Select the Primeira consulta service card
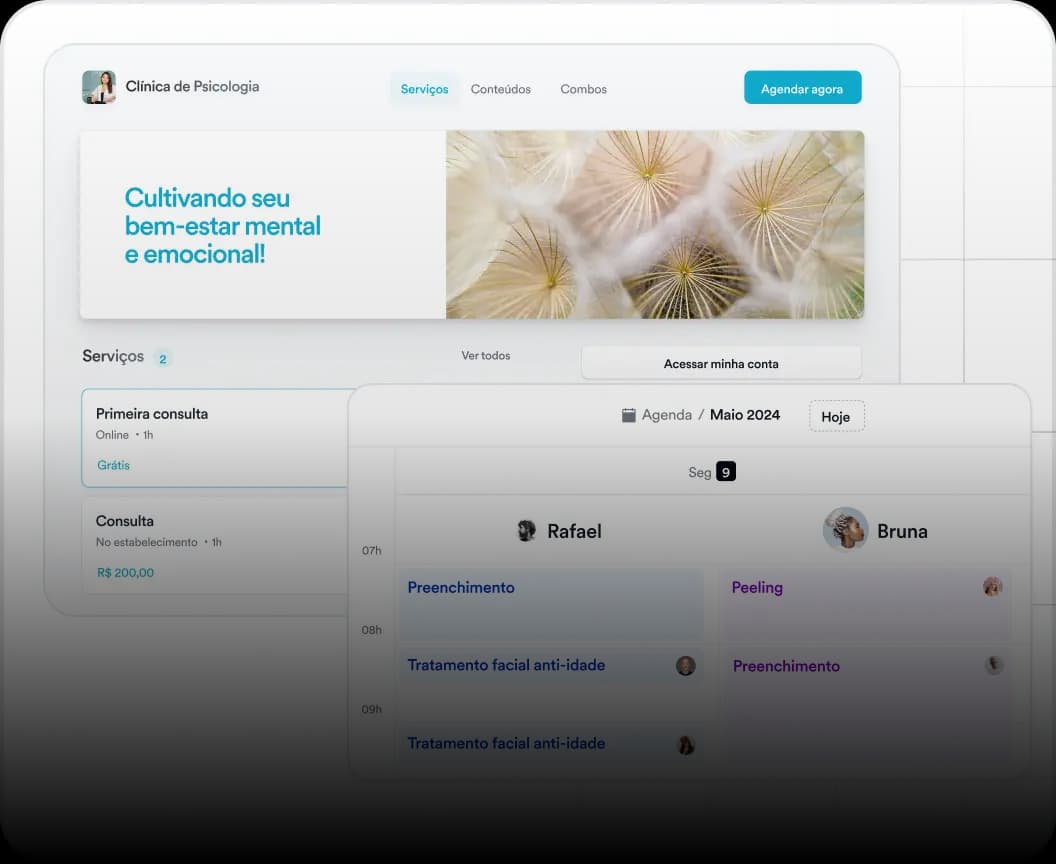This screenshot has width=1056, height=864. 215,438
